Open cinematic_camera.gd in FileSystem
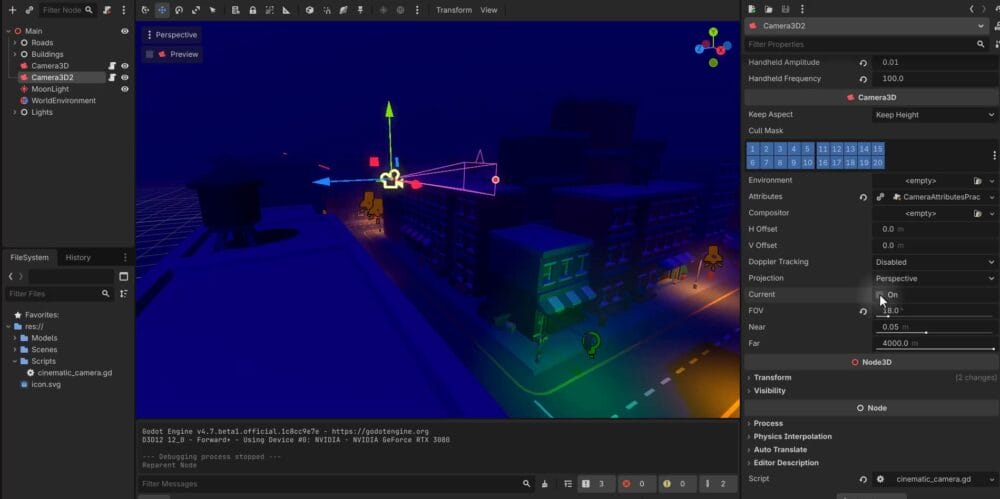1000x499 pixels. point(75,373)
